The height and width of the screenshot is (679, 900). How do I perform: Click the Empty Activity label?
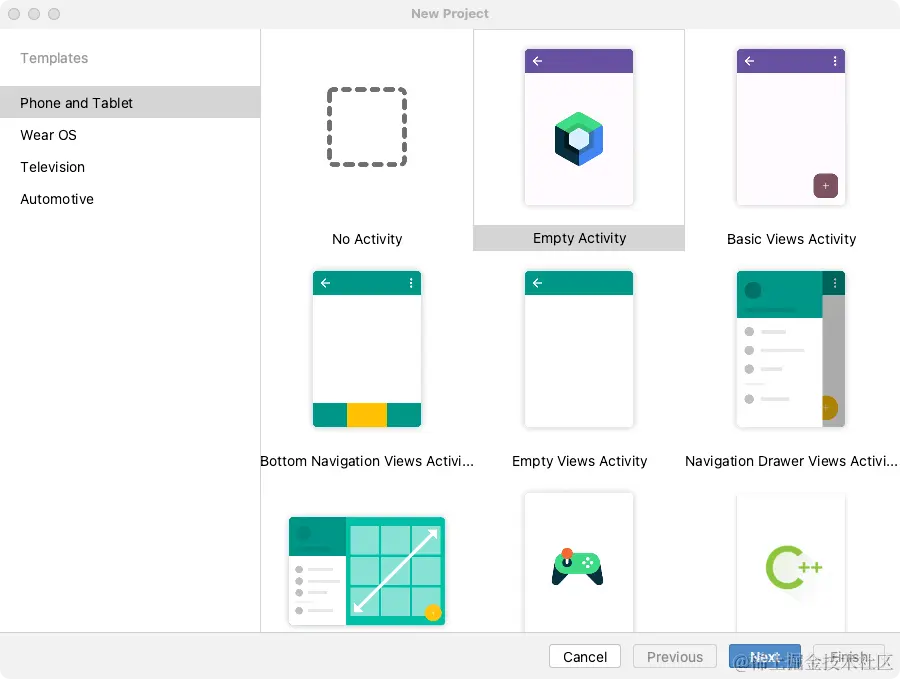pyautogui.click(x=579, y=238)
